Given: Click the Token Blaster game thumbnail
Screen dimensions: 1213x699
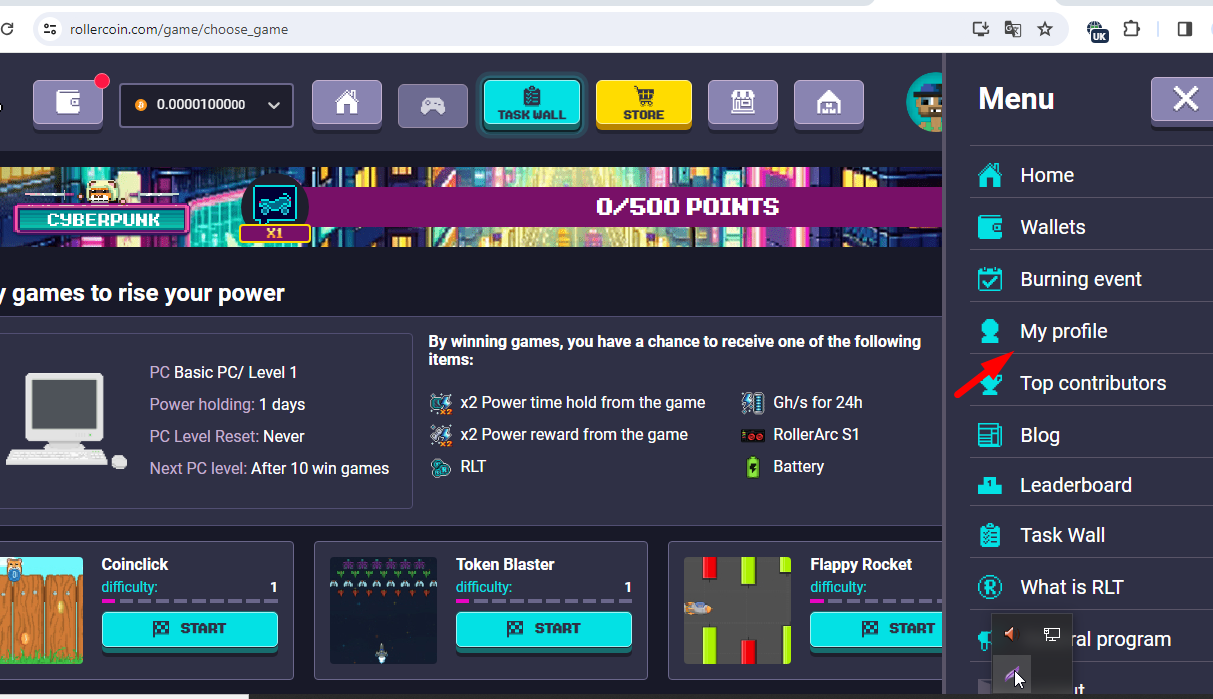Looking at the screenshot, I should 383,610.
